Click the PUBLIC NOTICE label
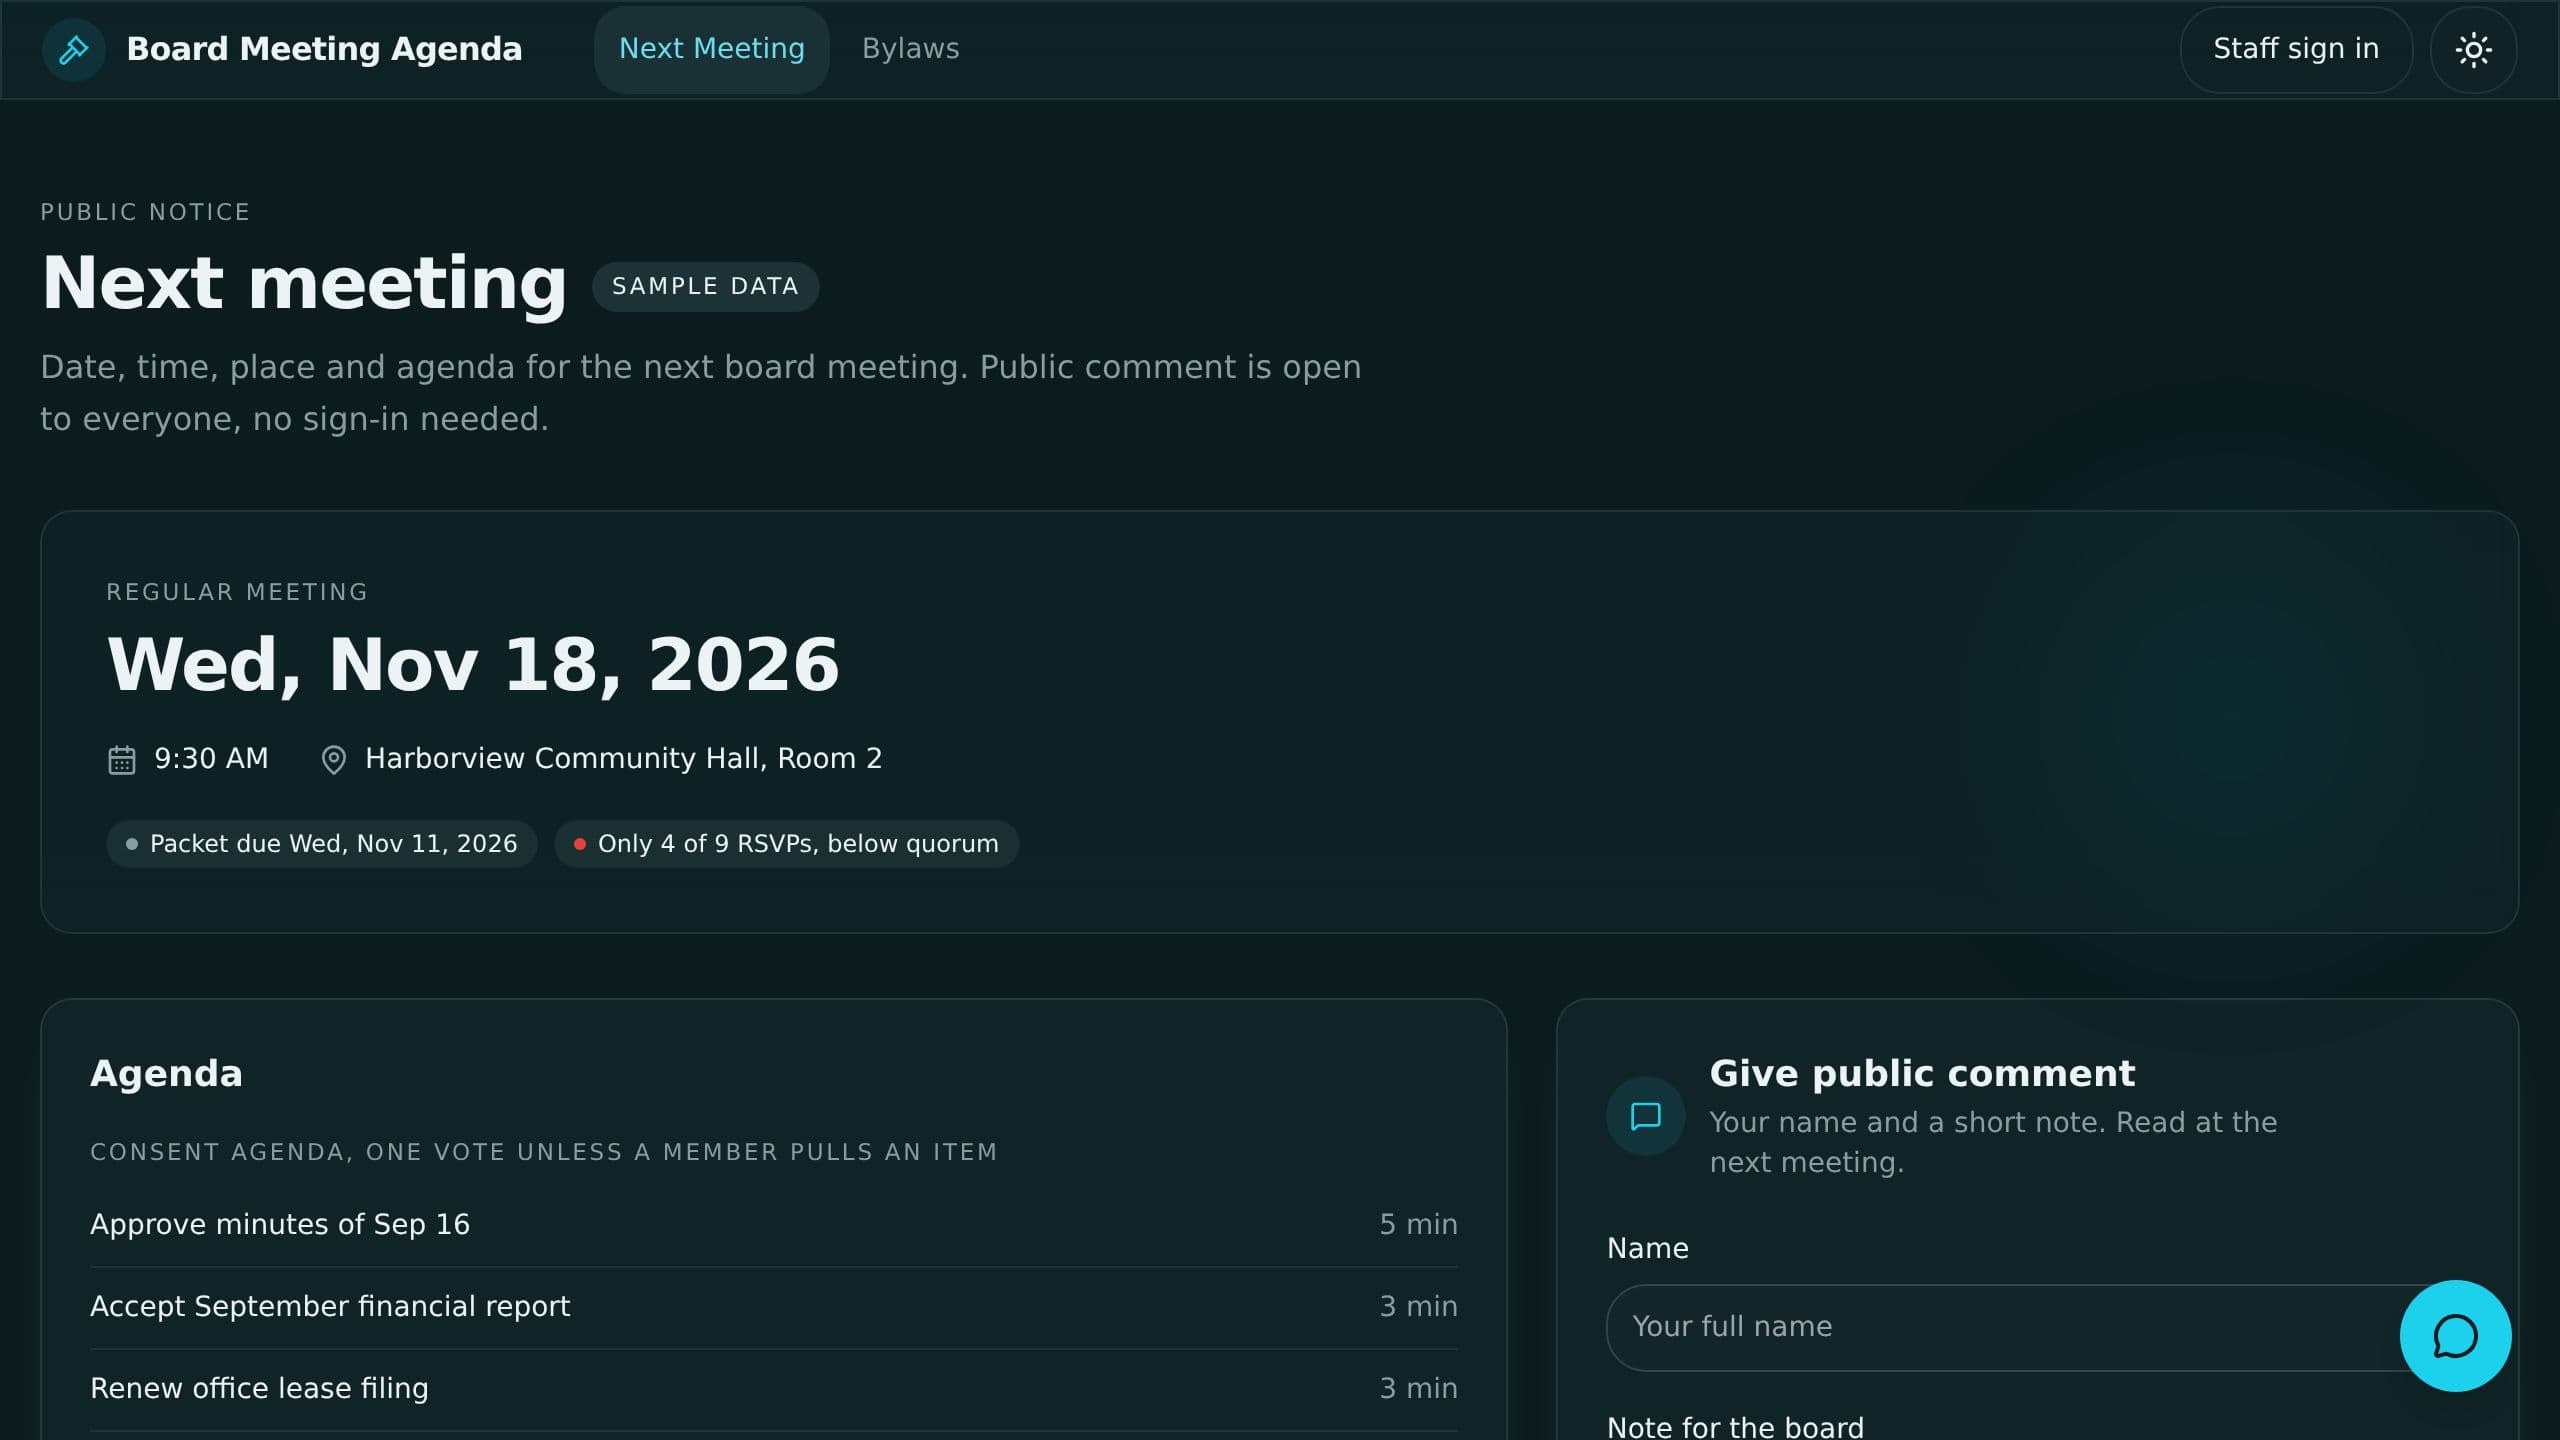 coord(145,212)
